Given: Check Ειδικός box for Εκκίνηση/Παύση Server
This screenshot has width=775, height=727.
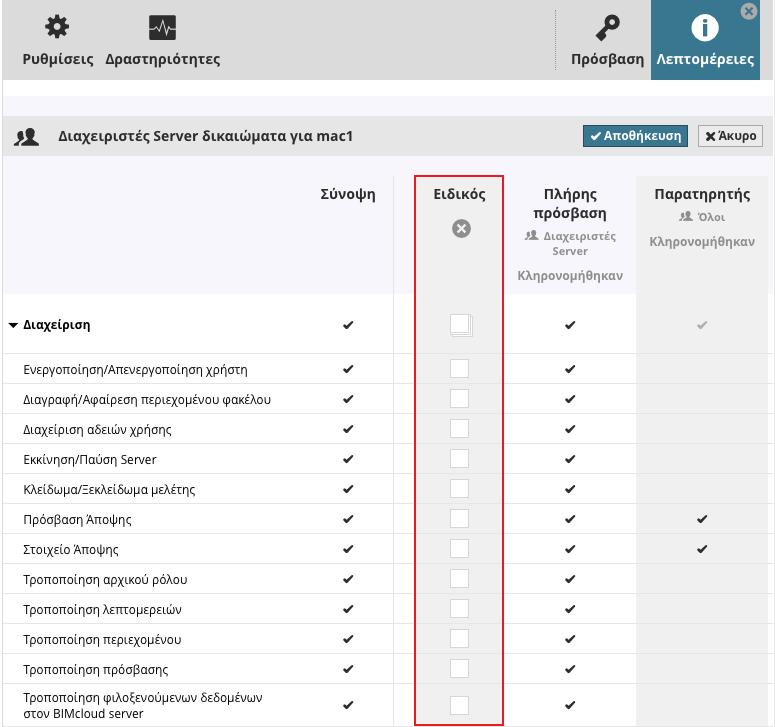Looking at the screenshot, I should 459,459.
